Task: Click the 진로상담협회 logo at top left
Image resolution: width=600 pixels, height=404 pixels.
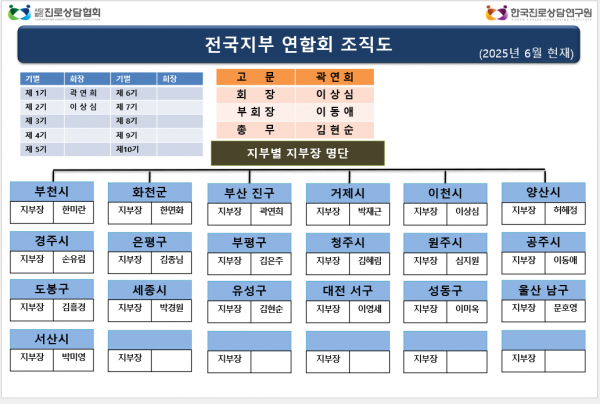Action: (54, 13)
